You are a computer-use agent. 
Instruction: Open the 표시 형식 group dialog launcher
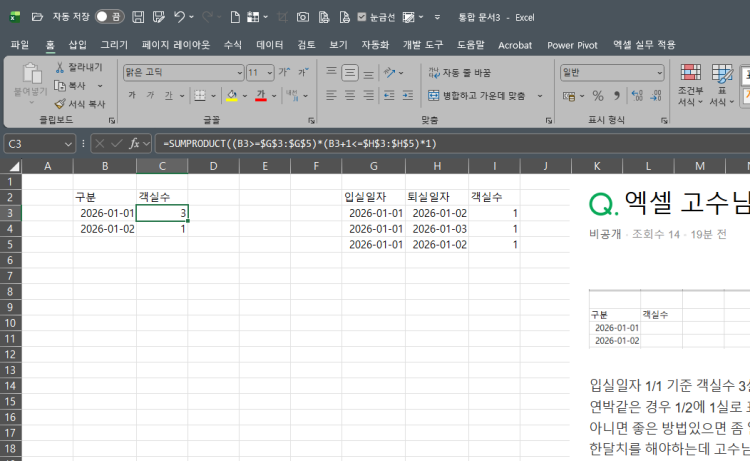[664, 121]
